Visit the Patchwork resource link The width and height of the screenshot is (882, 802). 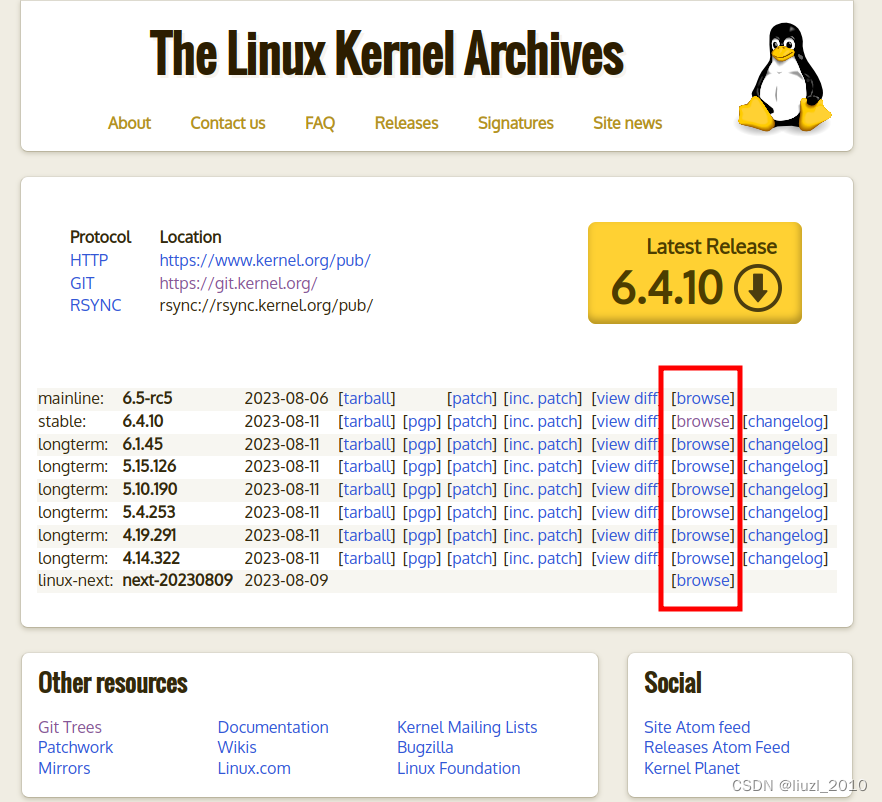(x=76, y=747)
